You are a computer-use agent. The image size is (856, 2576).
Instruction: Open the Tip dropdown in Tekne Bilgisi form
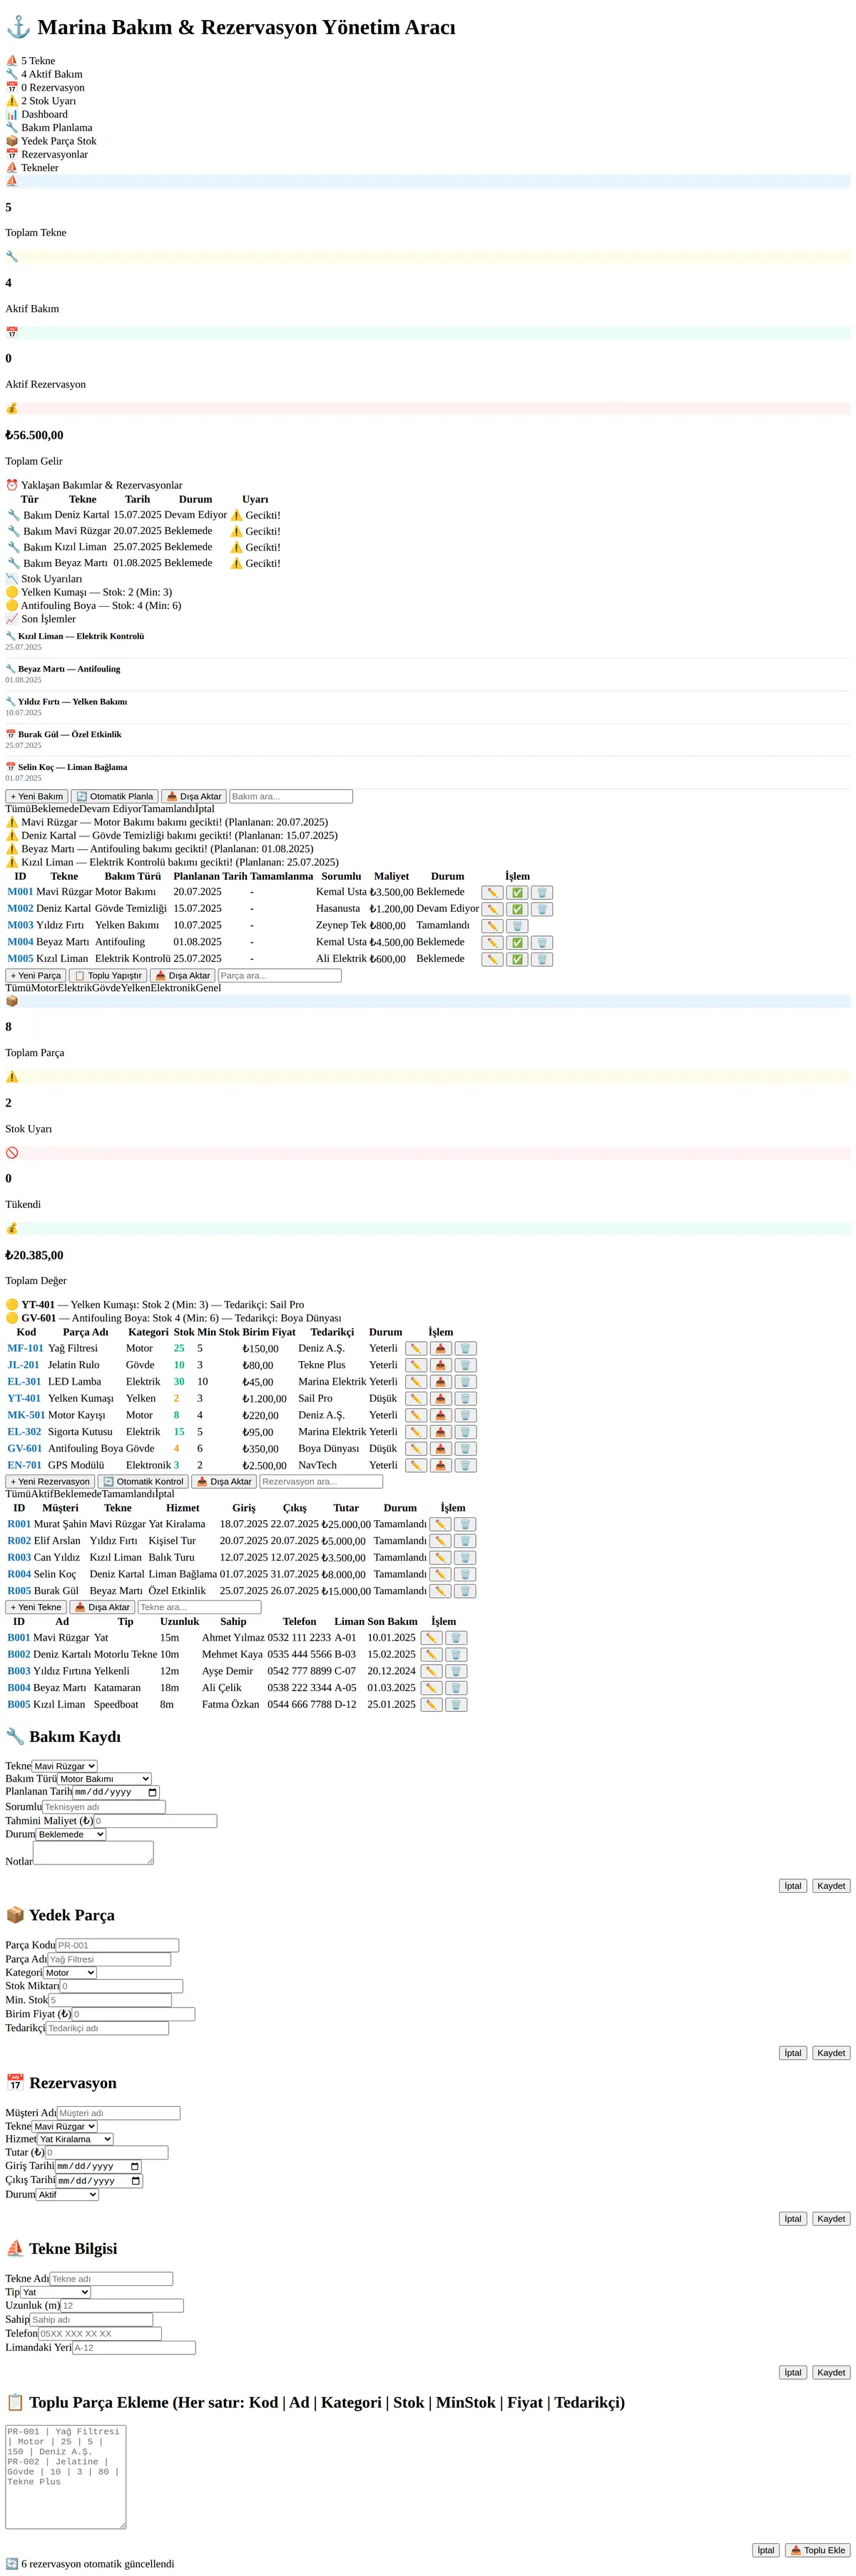(x=56, y=2292)
